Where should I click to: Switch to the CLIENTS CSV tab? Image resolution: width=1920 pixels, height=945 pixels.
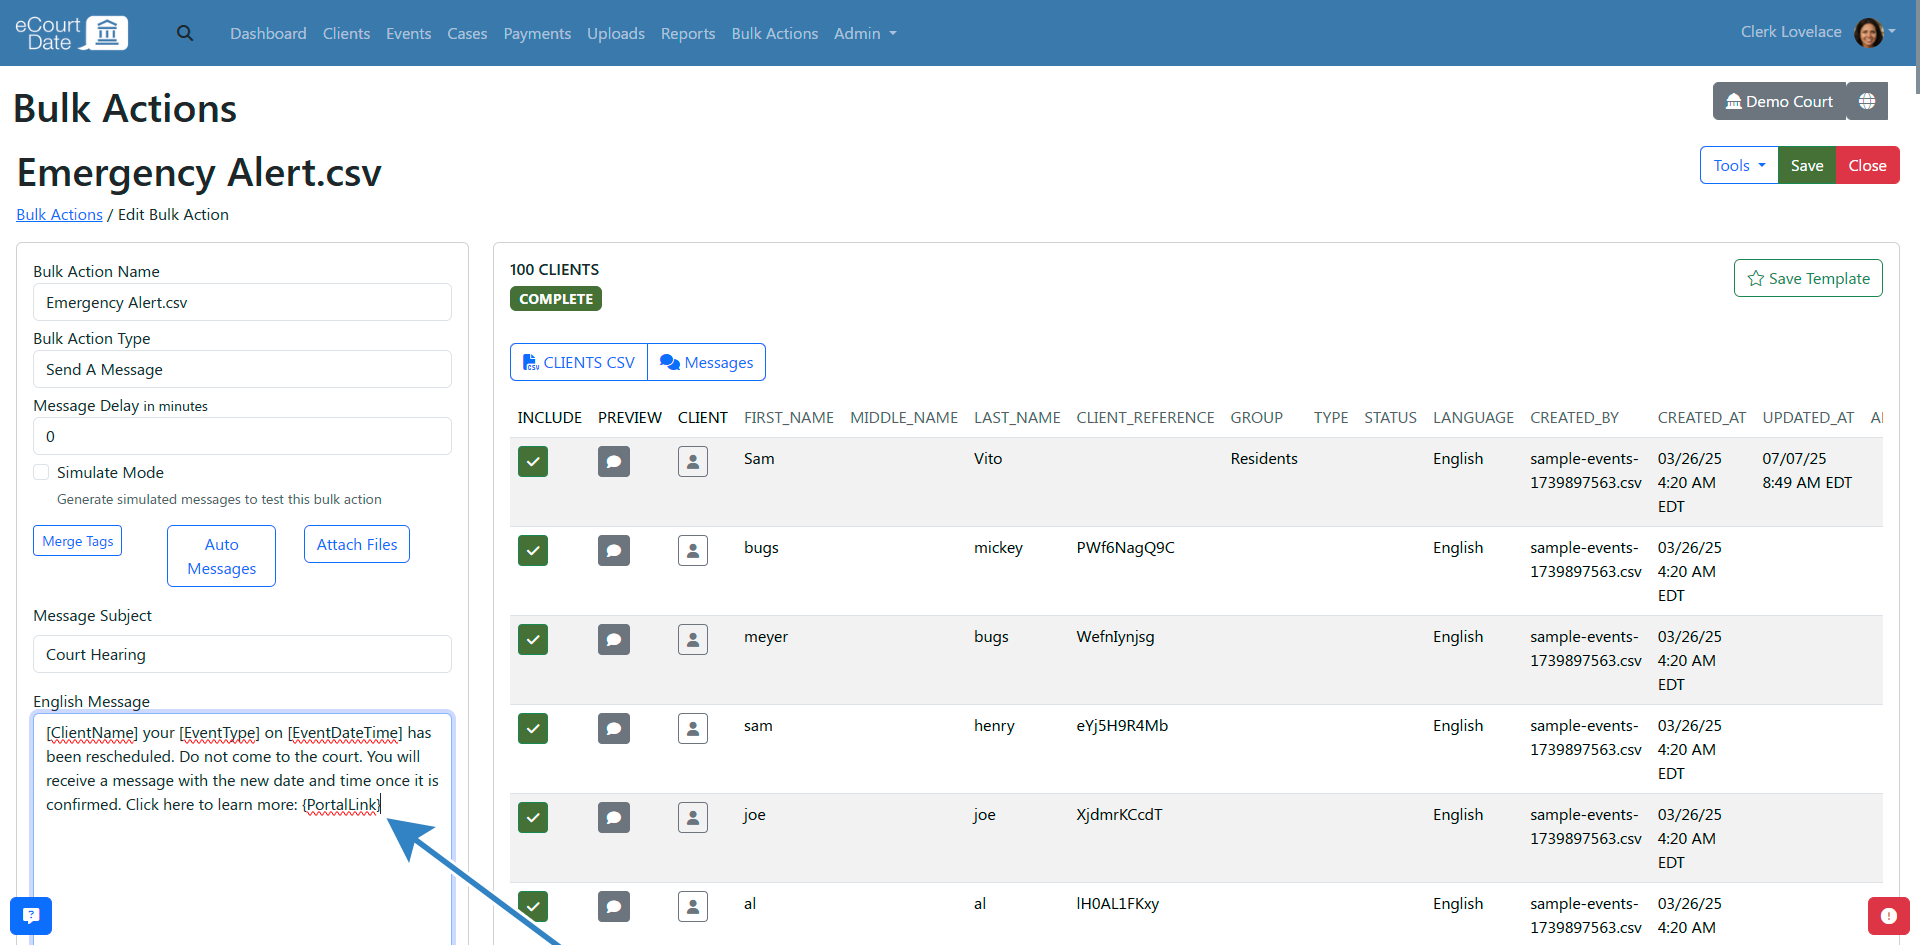tap(579, 362)
